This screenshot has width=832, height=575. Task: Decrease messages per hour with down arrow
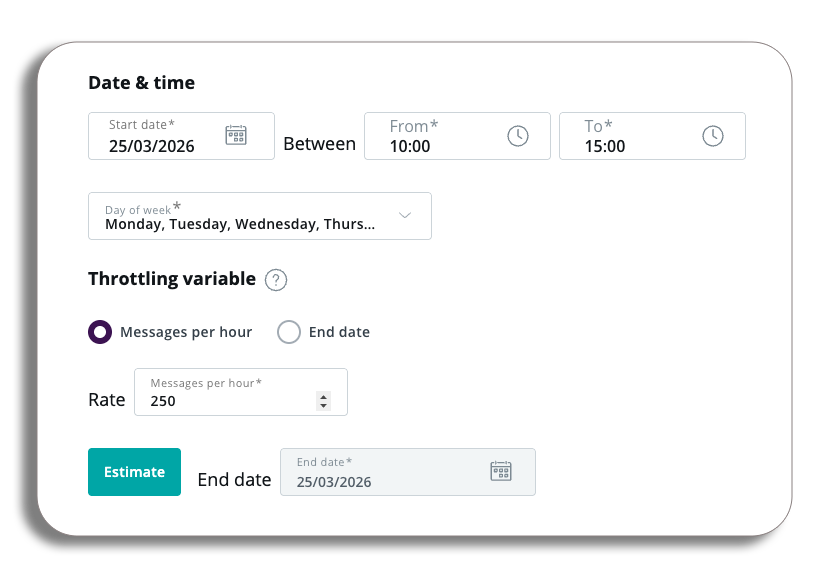tap(323, 405)
